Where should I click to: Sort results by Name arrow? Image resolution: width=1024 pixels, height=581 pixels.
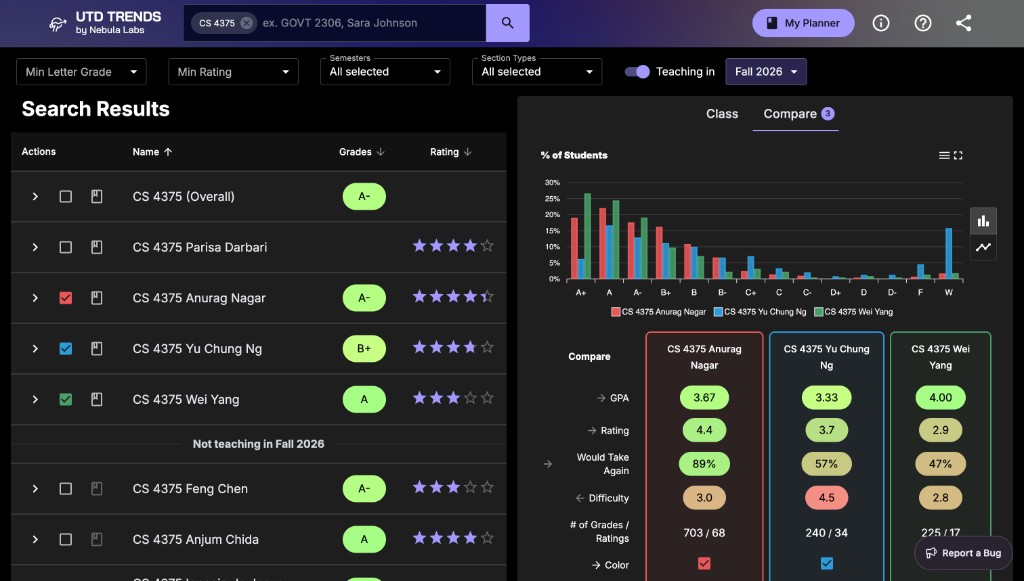click(x=168, y=152)
